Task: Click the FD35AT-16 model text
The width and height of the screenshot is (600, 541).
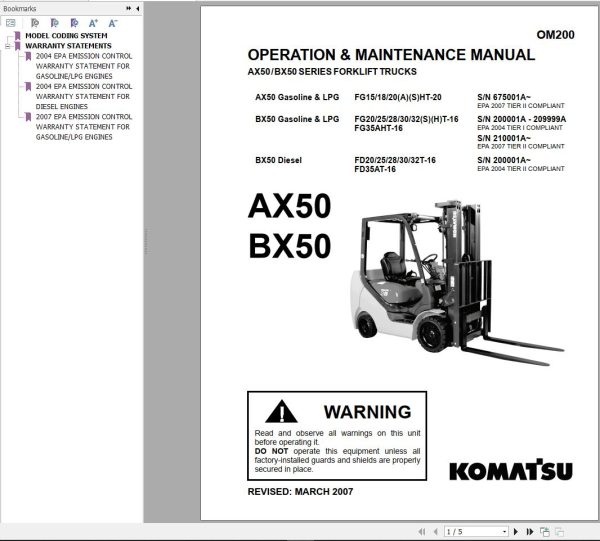Action: tap(375, 169)
